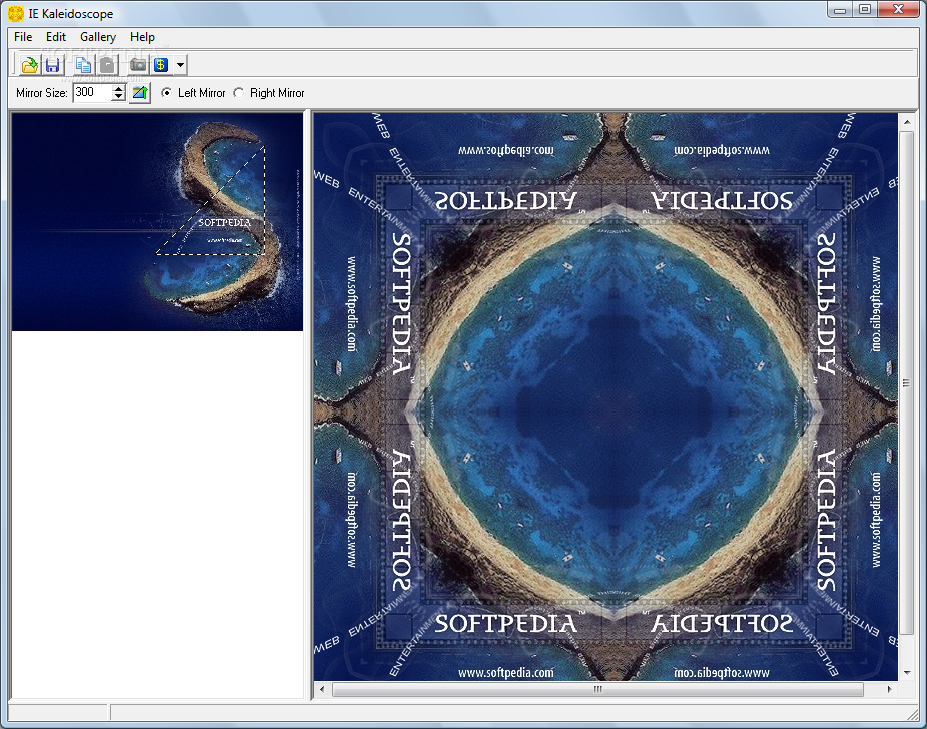Save the kaleidoscope with the floppy icon
Screen dimensions: 927x729
(53, 64)
